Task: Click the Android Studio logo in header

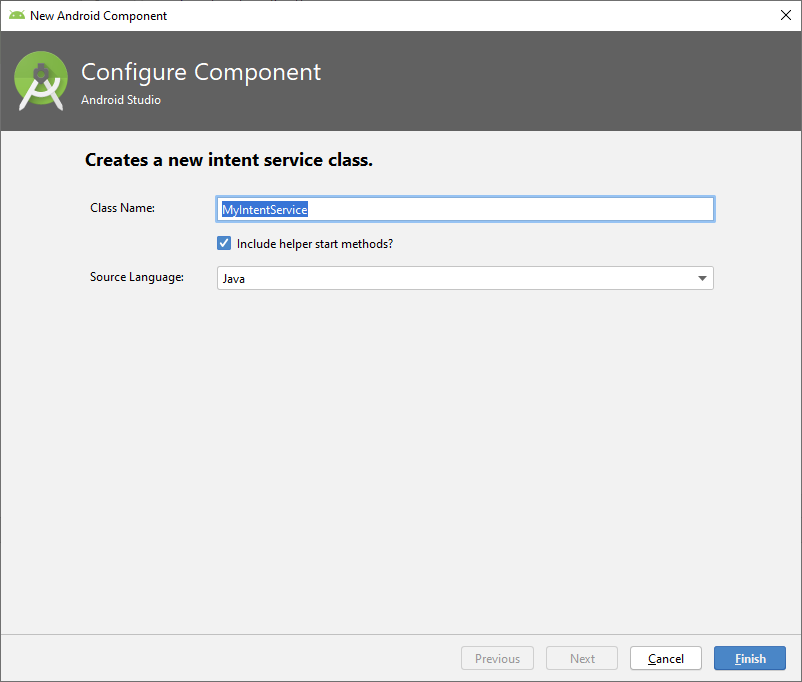Action: click(x=41, y=82)
